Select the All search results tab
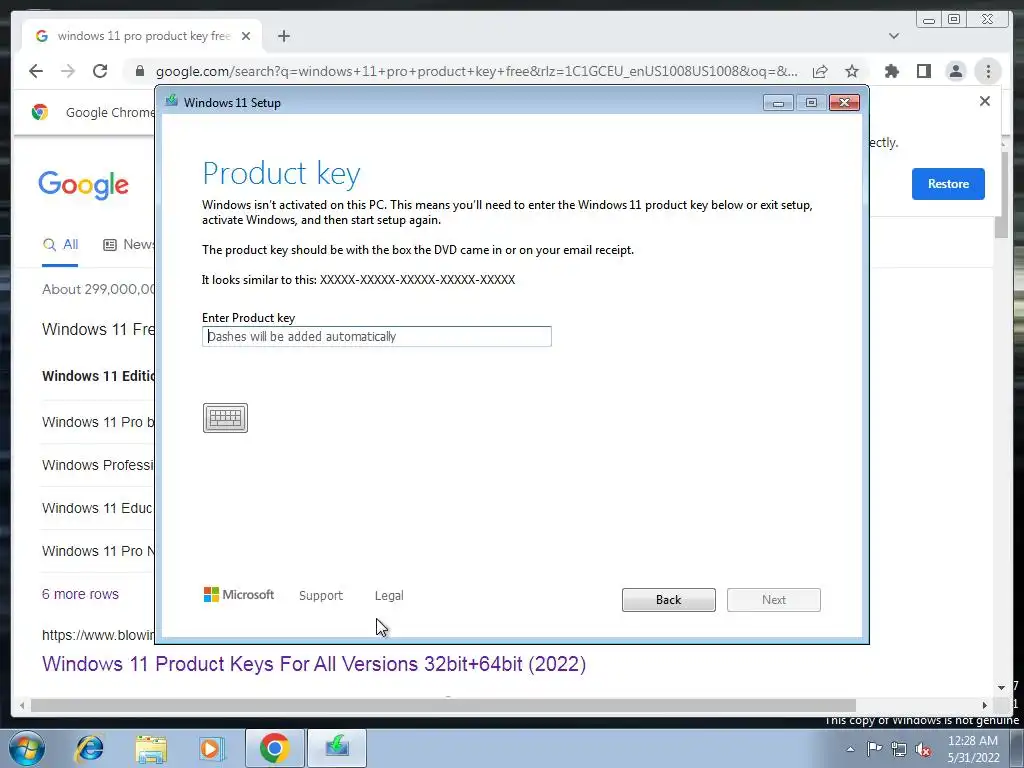This screenshot has height=768, width=1024. click(60, 245)
